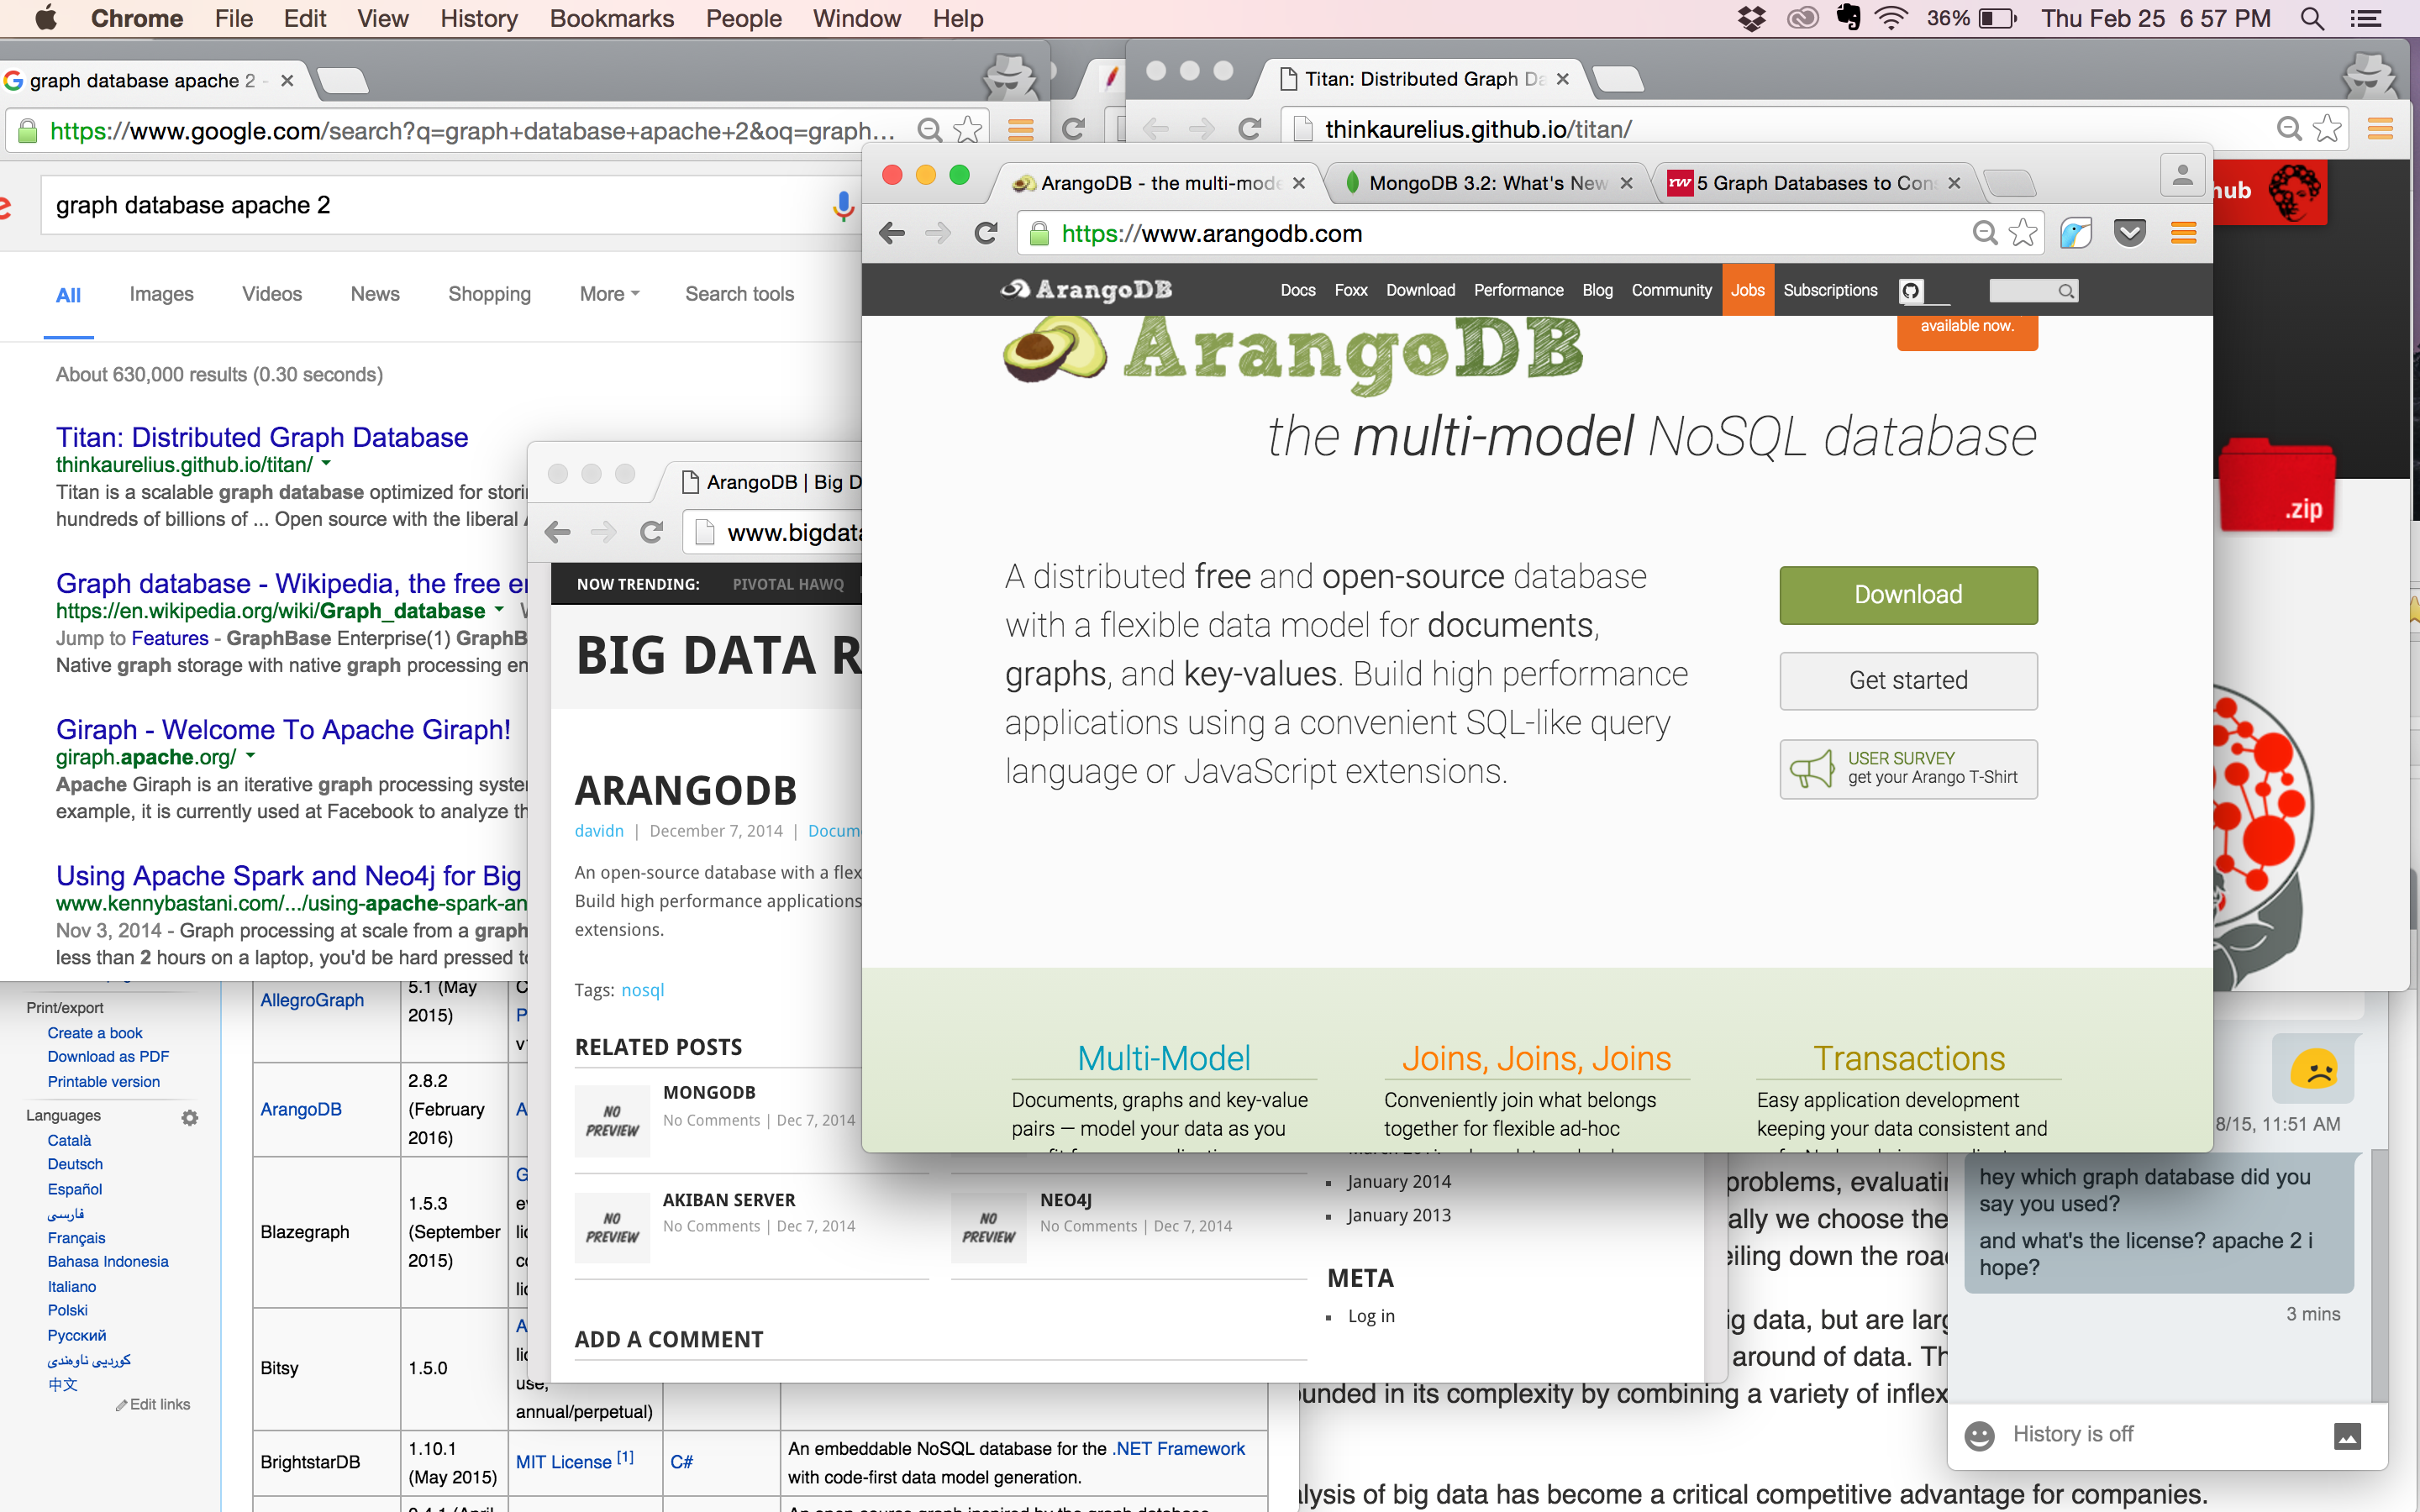Open the Evernote menu bar icon
Image resolution: width=2420 pixels, height=1512 pixels.
coord(1848,18)
